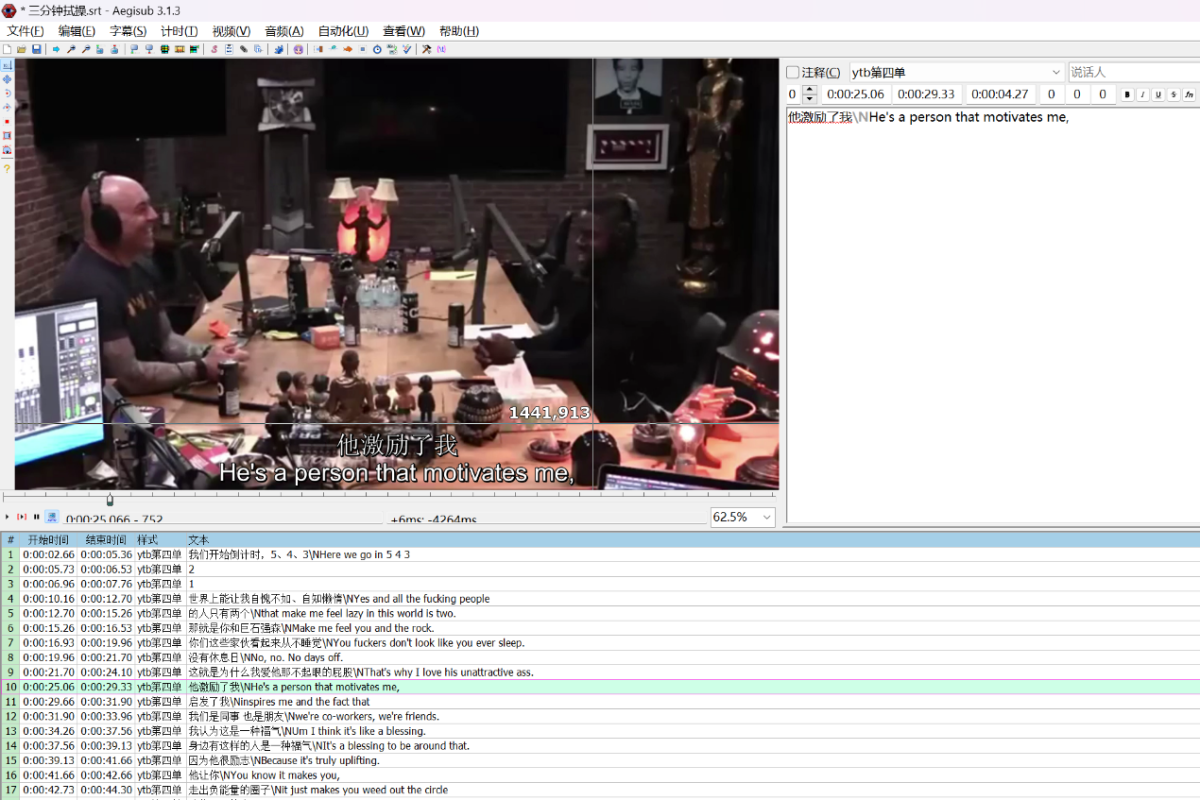
Task: Toggle italic formatting button
Action: pos(1143,95)
